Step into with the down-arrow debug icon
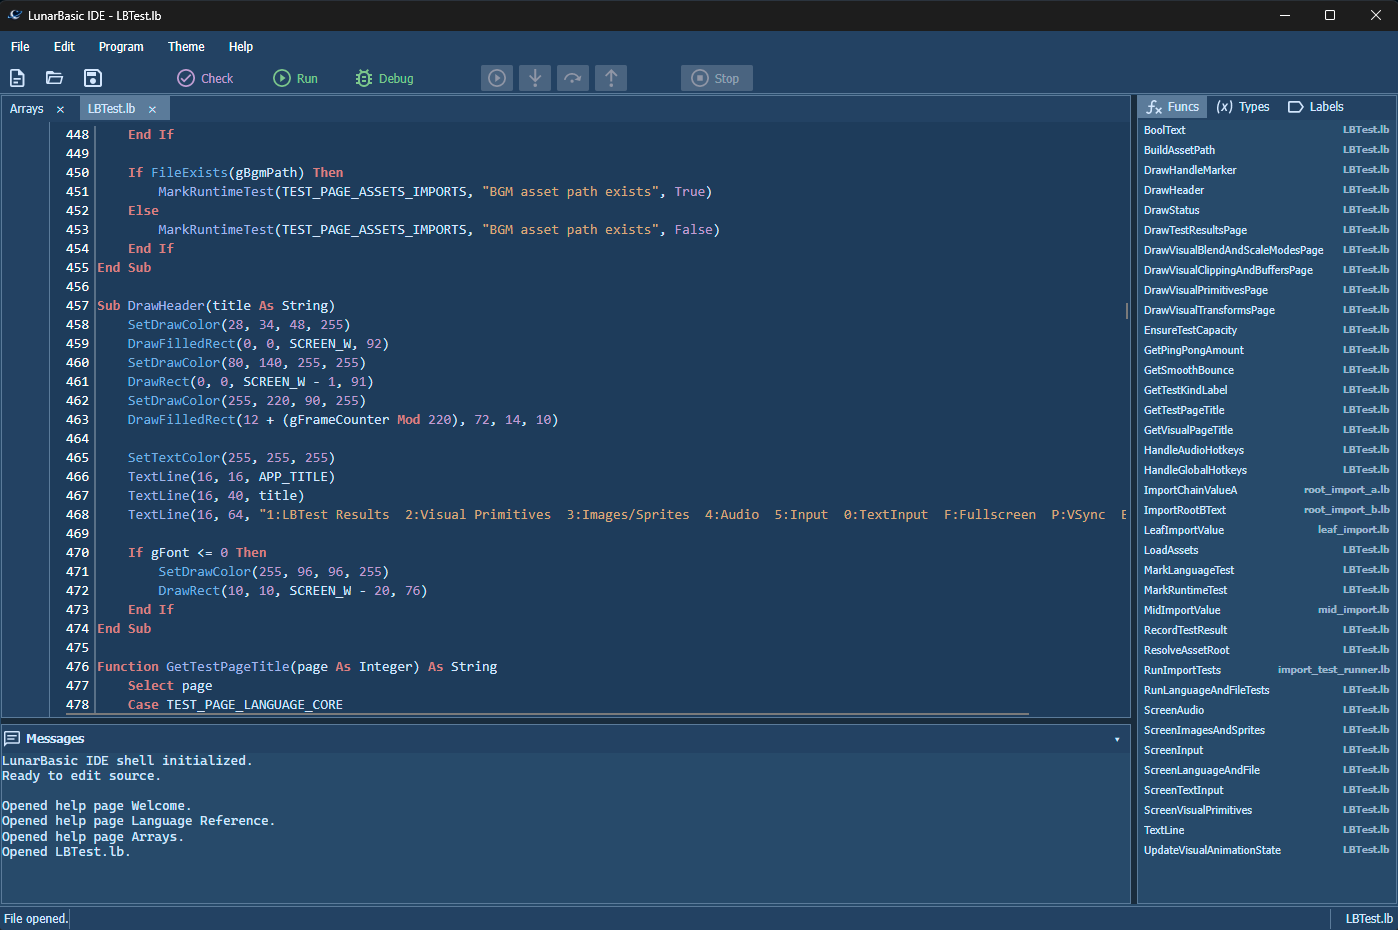 (534, 77)
